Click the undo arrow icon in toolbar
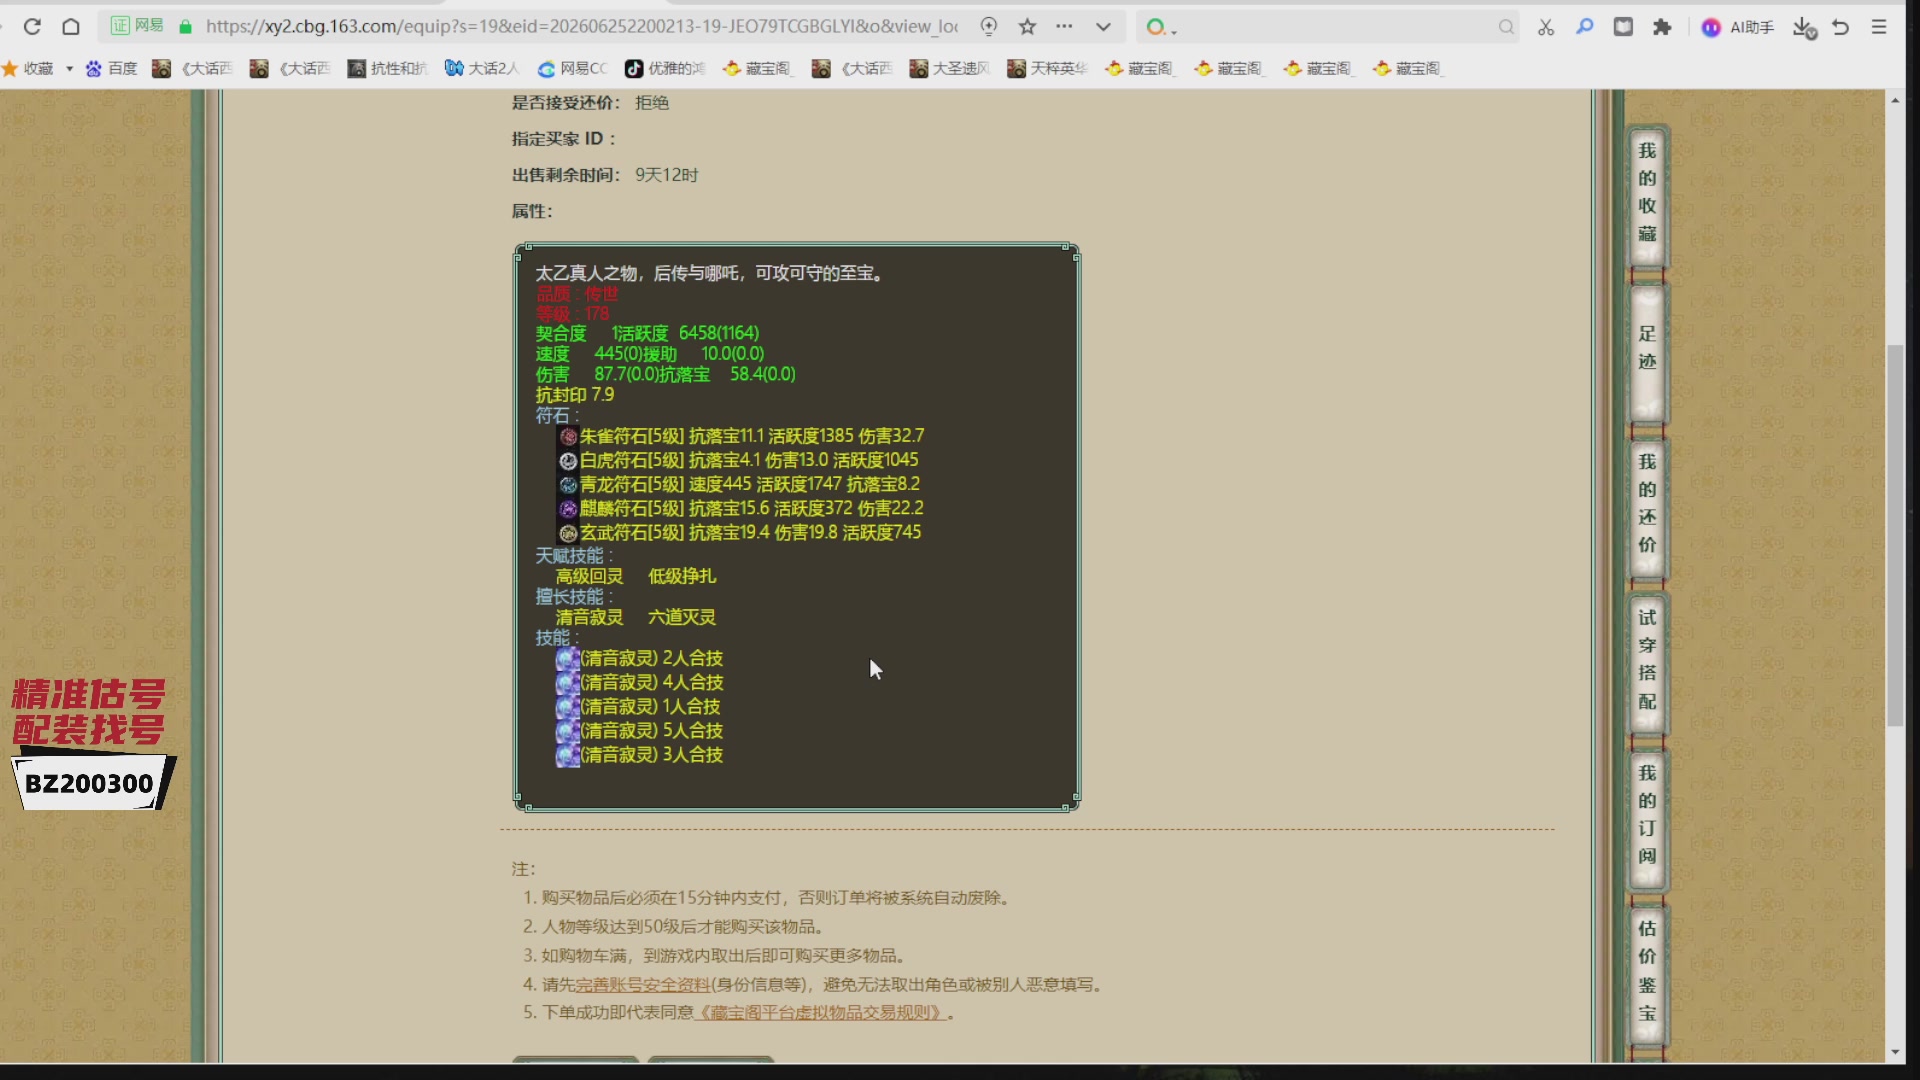The width and height of the screenshot is (1920, 1080). [x=1841, y=27]
